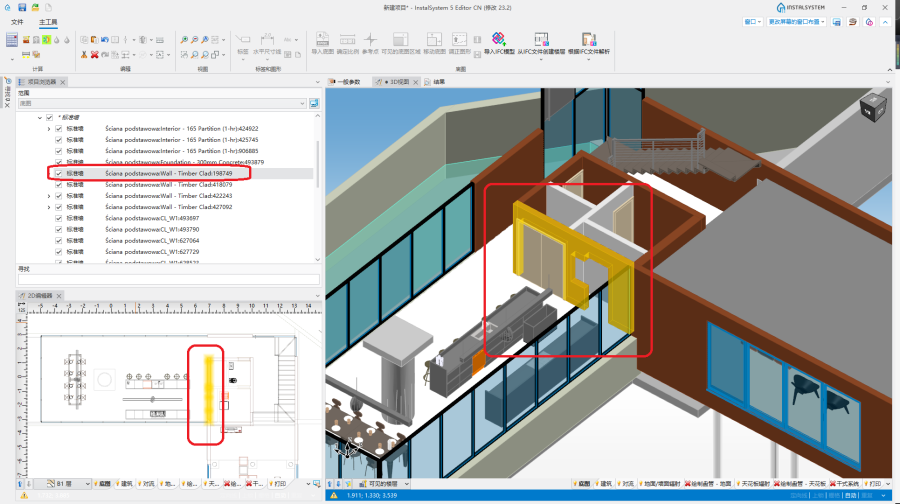Toggle 地面/墙面辐射 layer in 3D view bar
Screen dimensions: 900x504
(660, 484)
